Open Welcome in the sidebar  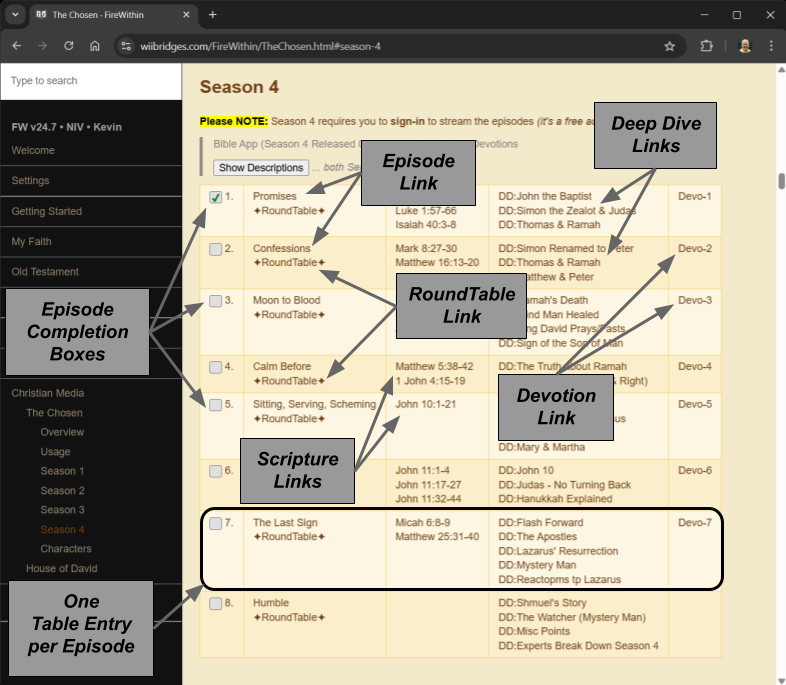coord(33,150)
